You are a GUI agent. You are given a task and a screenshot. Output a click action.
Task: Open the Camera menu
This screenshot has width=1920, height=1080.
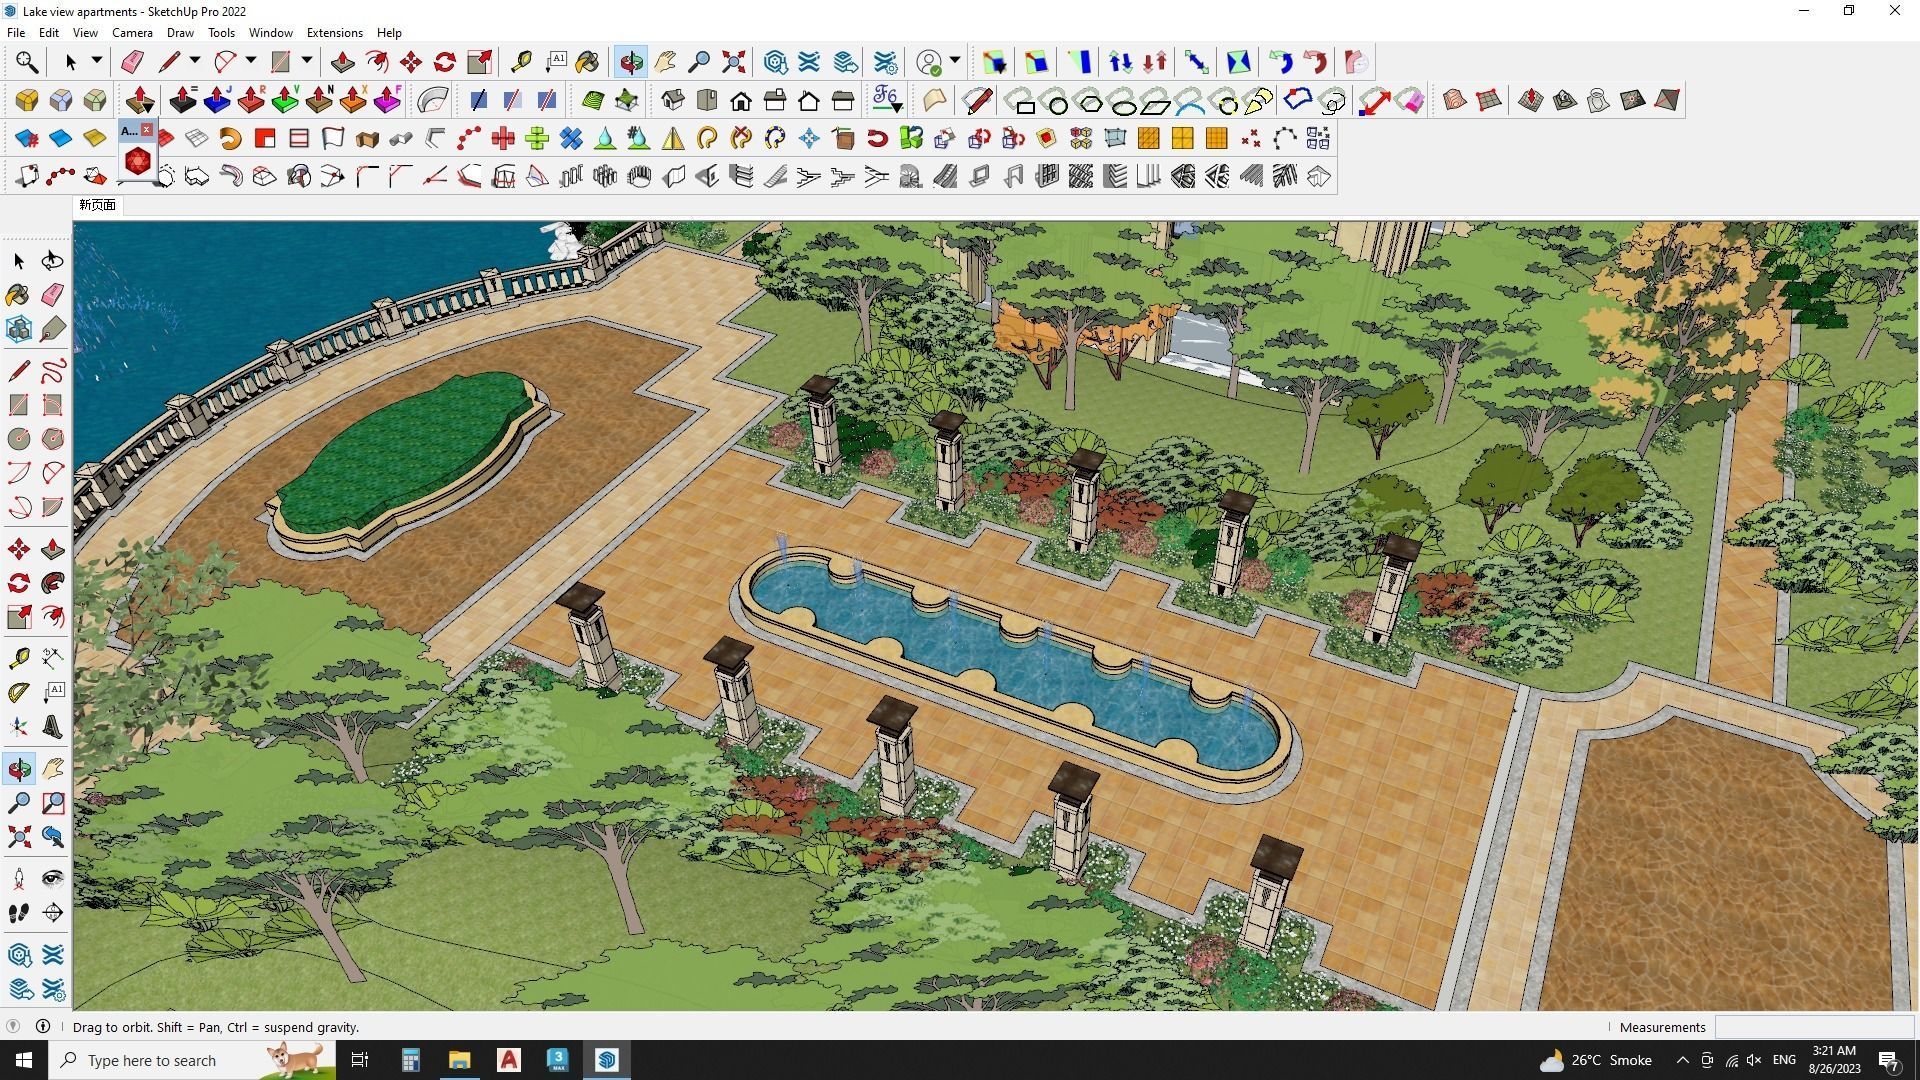pyautogui.click(x=132, y=32)
